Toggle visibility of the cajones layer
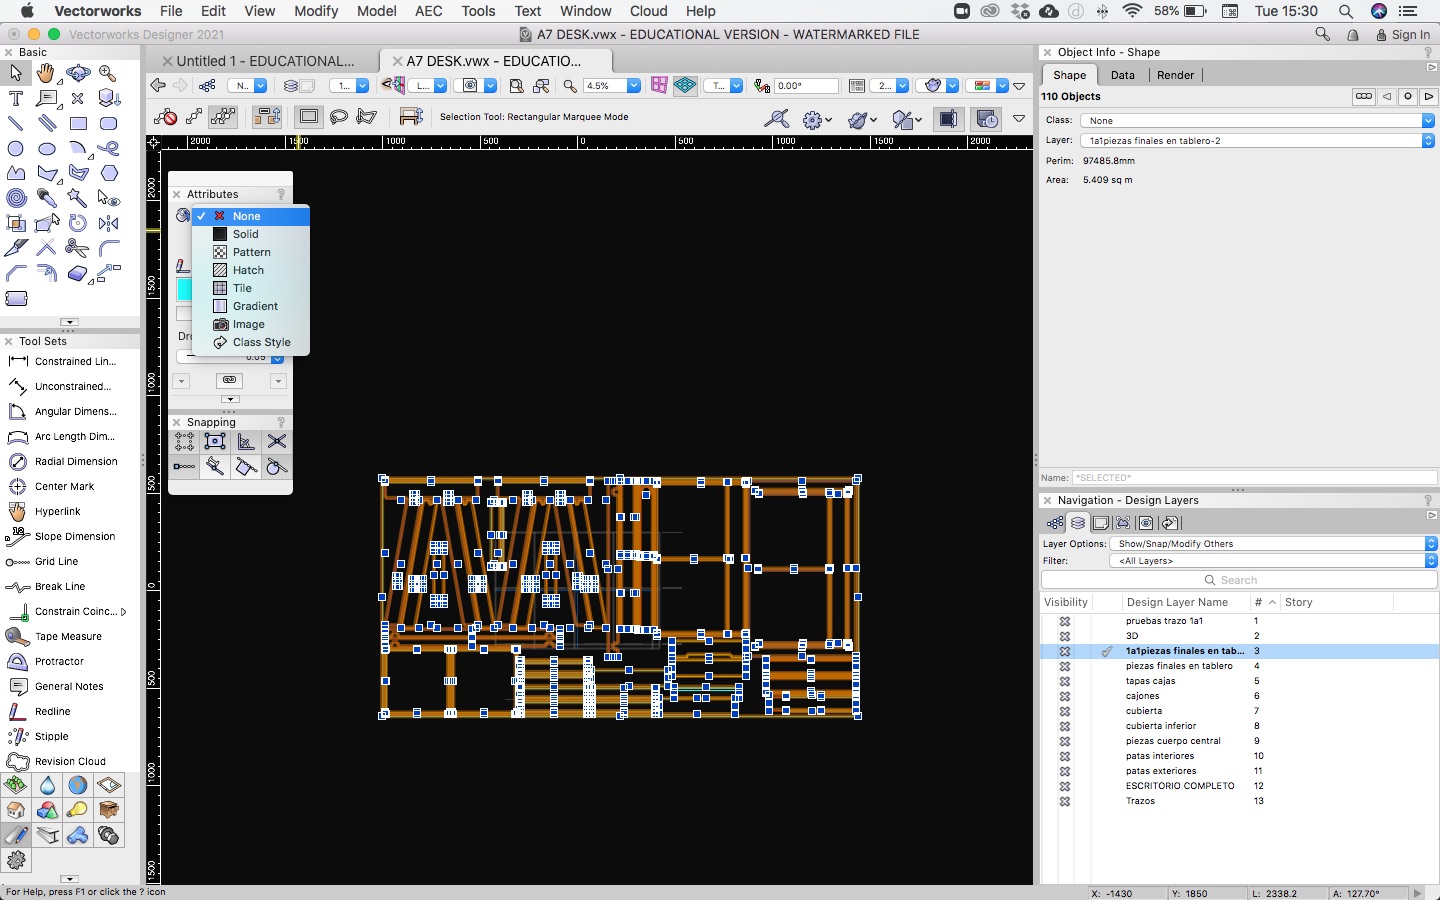 tap(1065, 696)
